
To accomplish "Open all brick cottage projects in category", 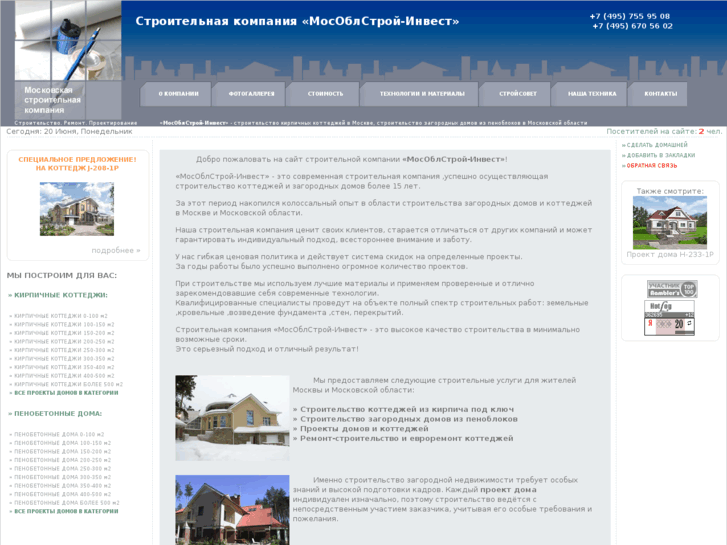I will (66, 393).
